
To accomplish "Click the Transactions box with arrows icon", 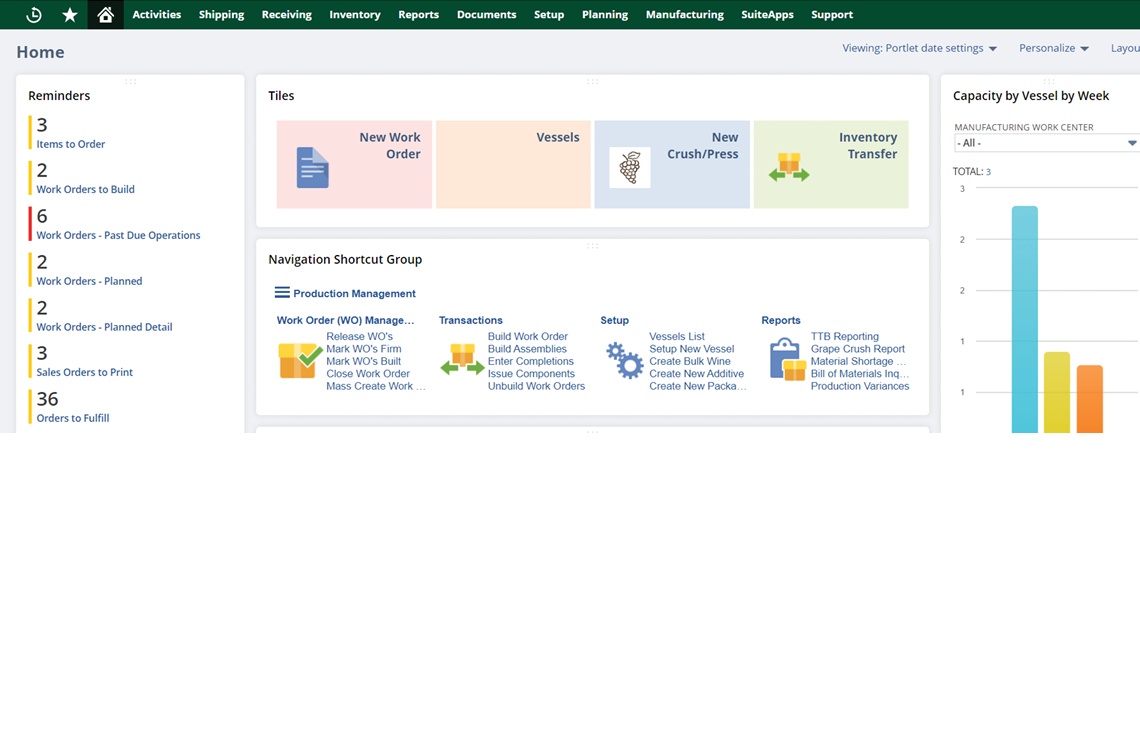I will click(x=462, y=360).
